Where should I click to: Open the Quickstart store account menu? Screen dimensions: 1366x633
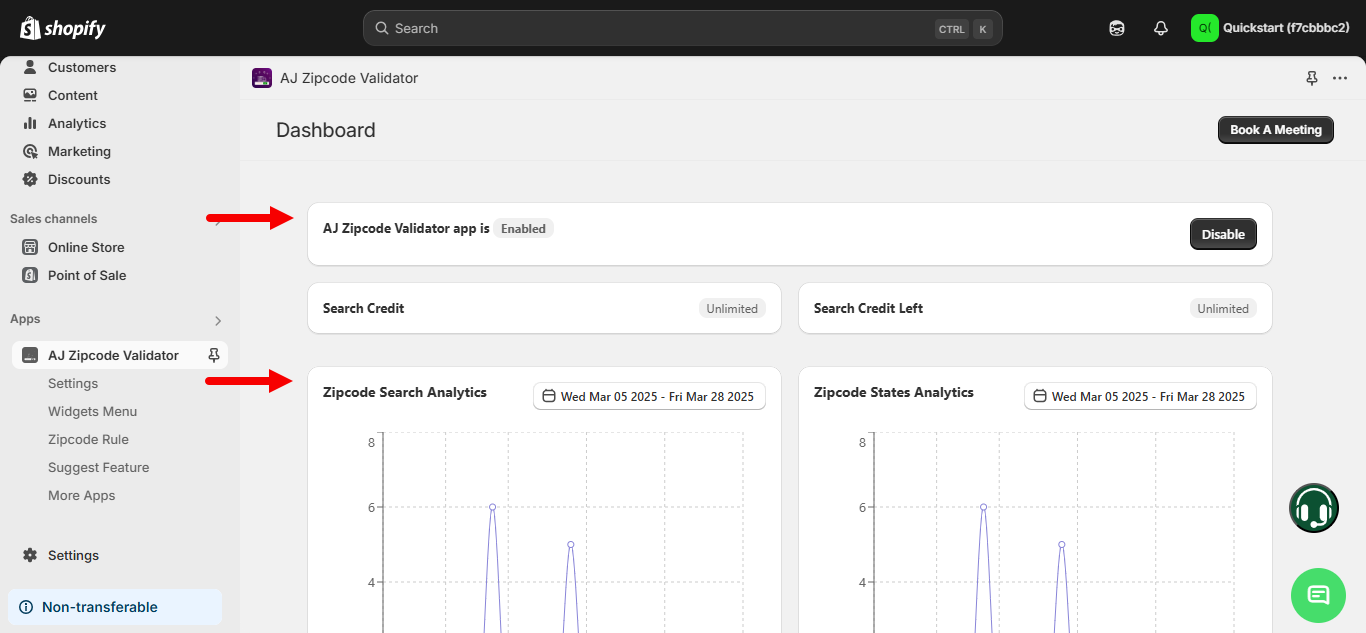pyautogui.click(x=1270, y=28)
